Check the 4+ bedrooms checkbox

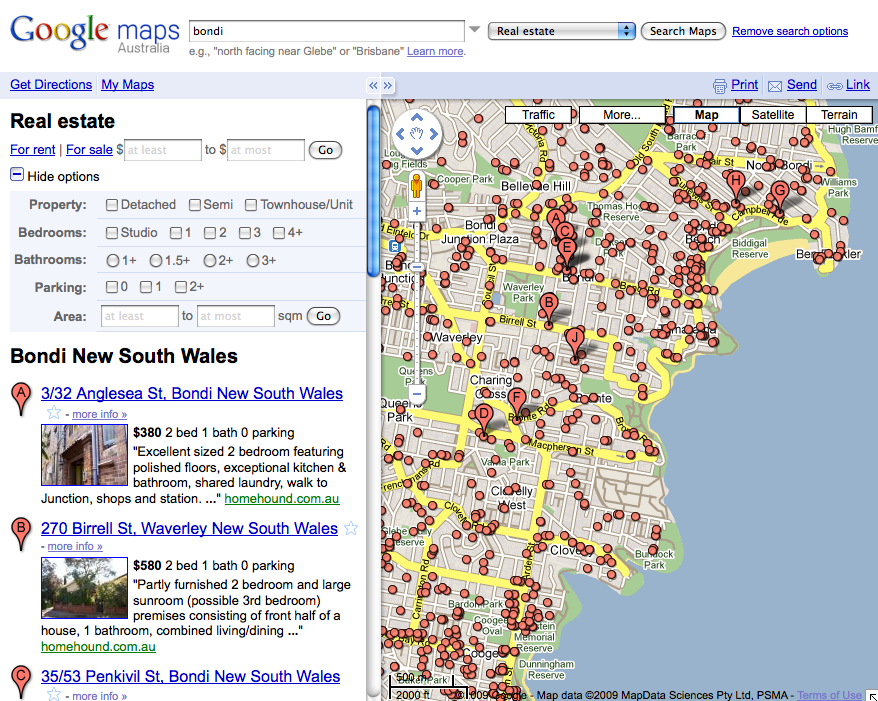coord(279,233)
